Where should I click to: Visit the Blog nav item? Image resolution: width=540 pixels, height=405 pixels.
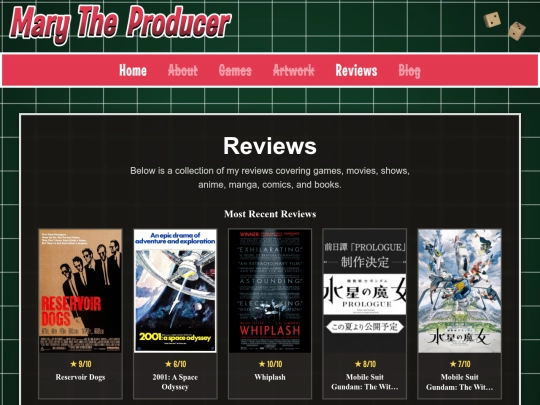[x=409, y=71]
